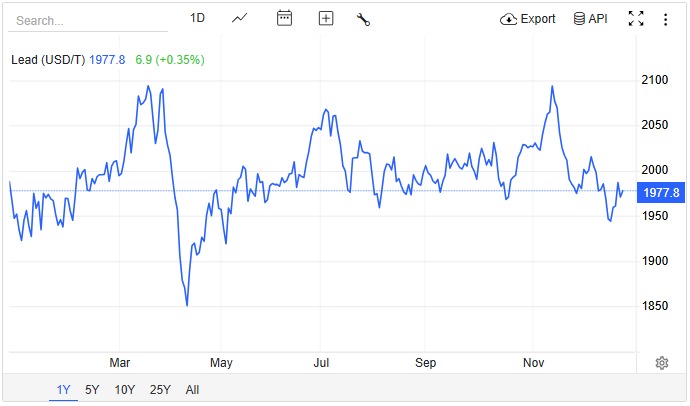This screenshot has height=406, width=690.
Task: Switch to the 10Y time range
Action: point(125,390)
